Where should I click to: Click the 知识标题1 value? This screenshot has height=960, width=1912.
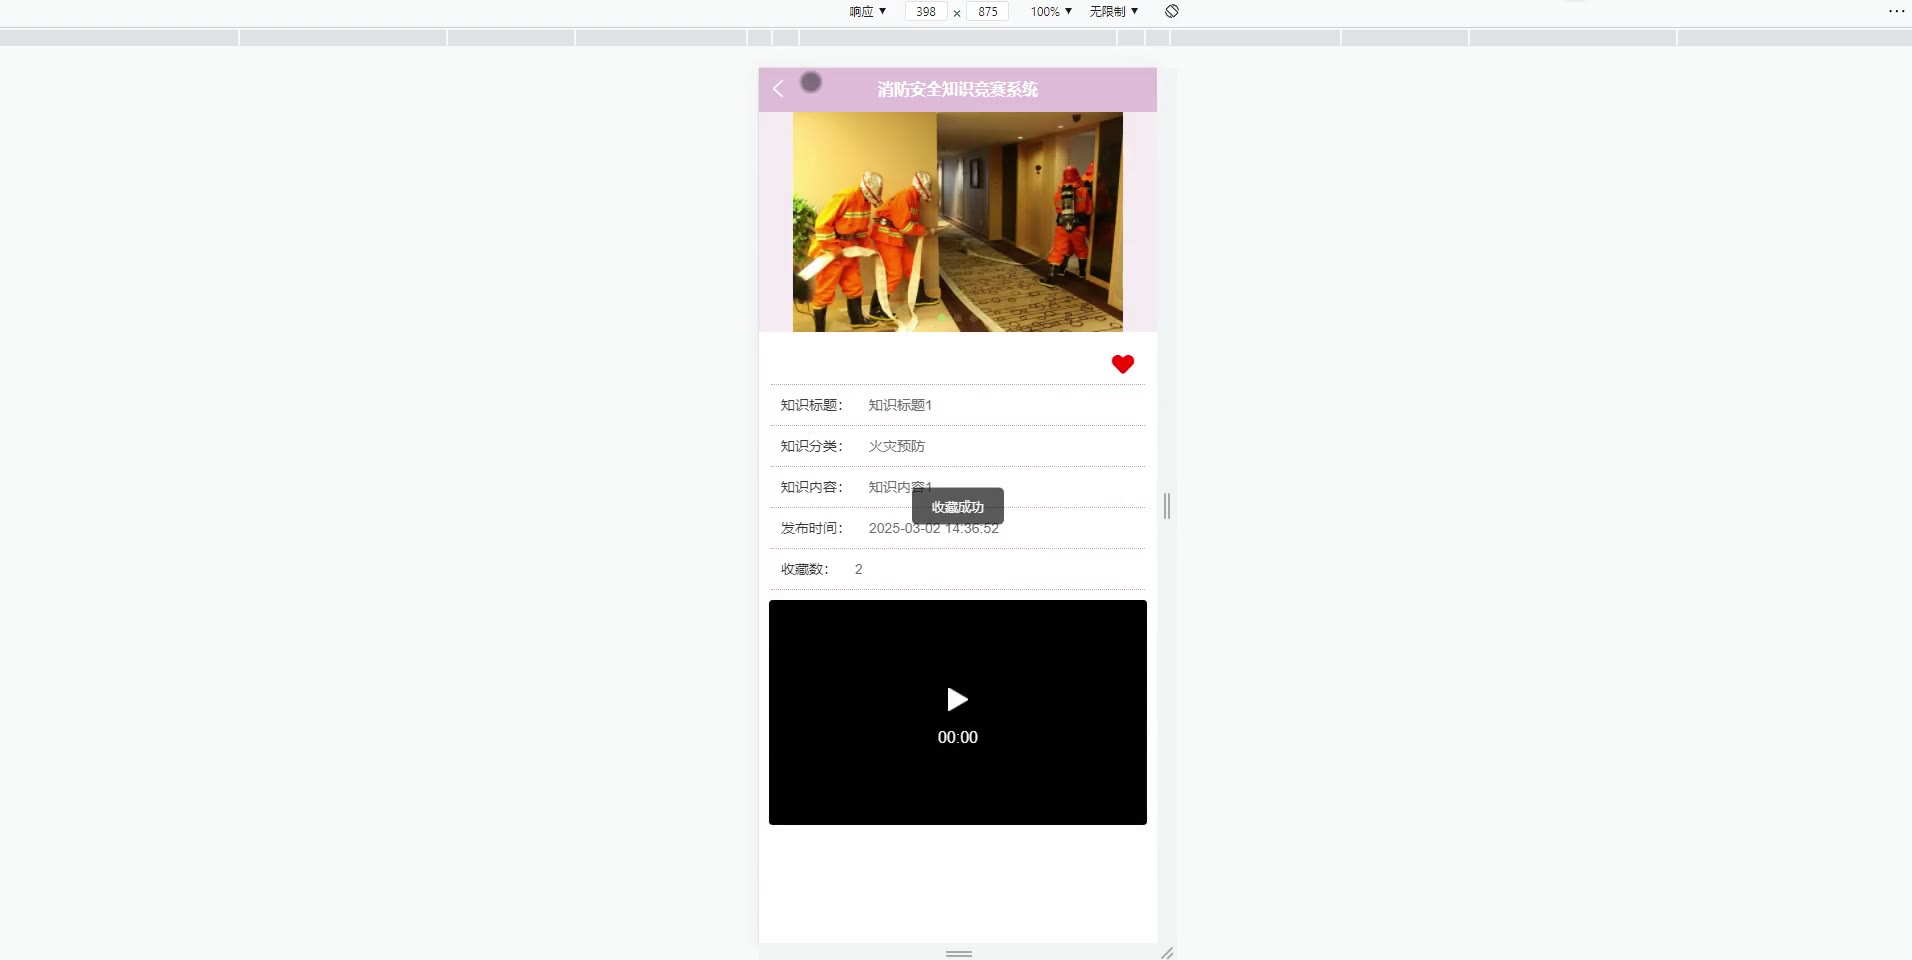coord(900,405)
